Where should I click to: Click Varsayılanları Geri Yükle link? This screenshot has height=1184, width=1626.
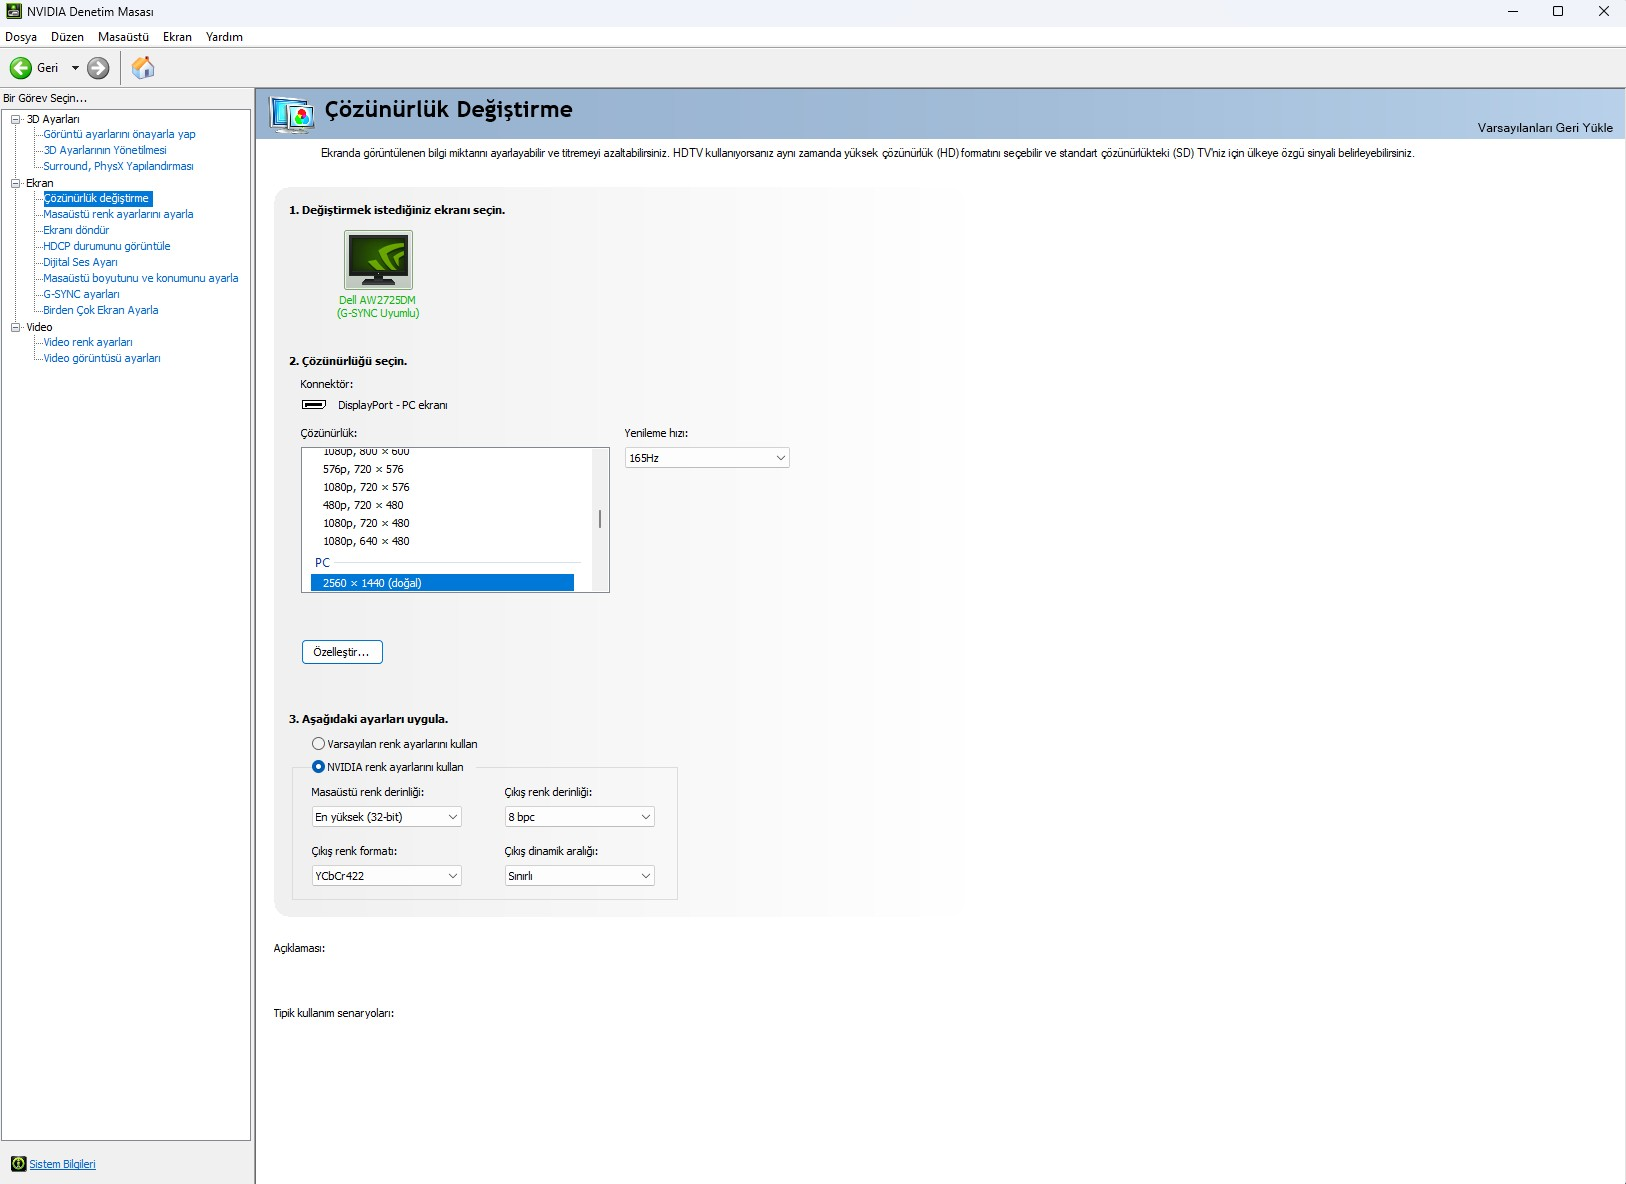(1545, 127)
